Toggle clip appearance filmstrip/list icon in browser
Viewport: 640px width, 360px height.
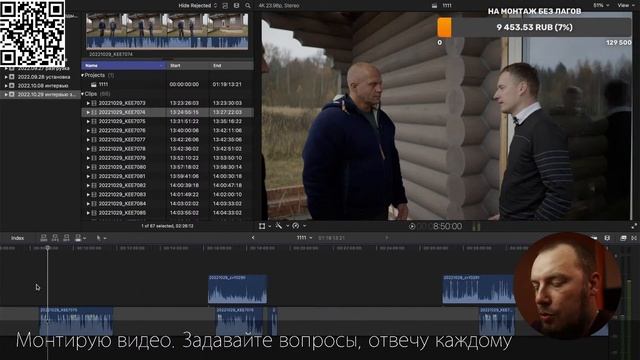(225, 6)
